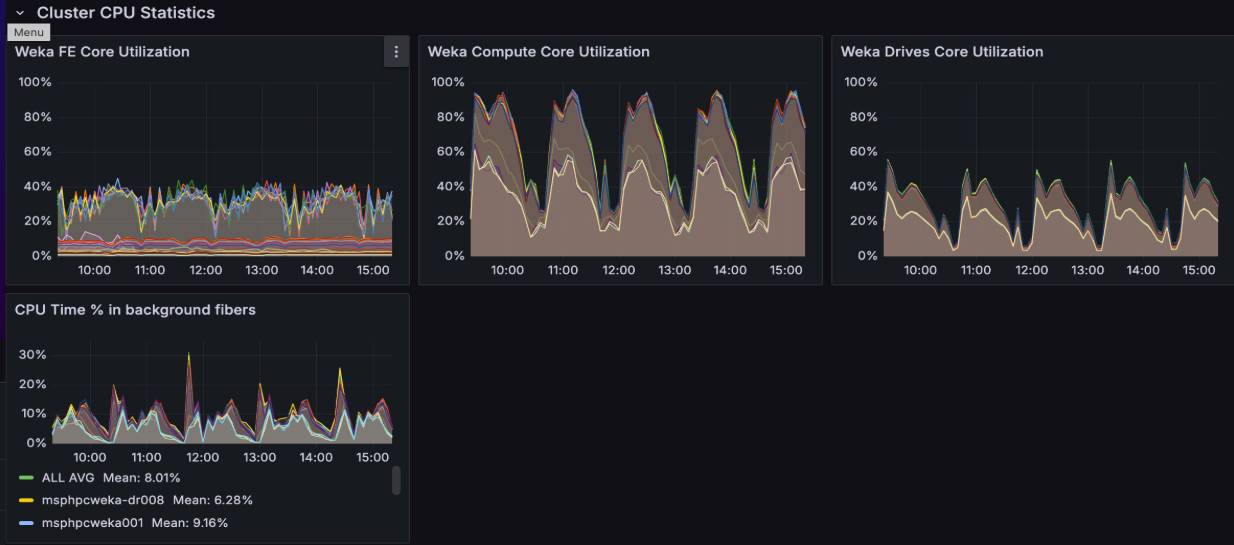Click the Weka Compute Core Utilization title
1234x545 pixels.
click(x=538, y=52)
